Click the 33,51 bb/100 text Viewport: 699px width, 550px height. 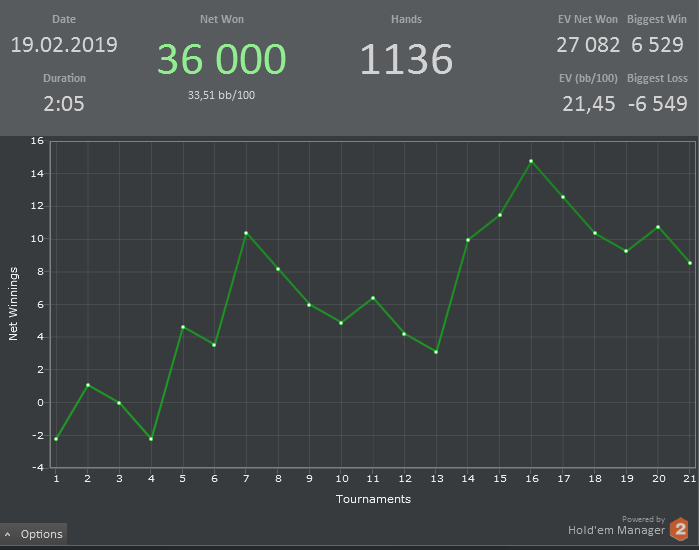[221, 95]
